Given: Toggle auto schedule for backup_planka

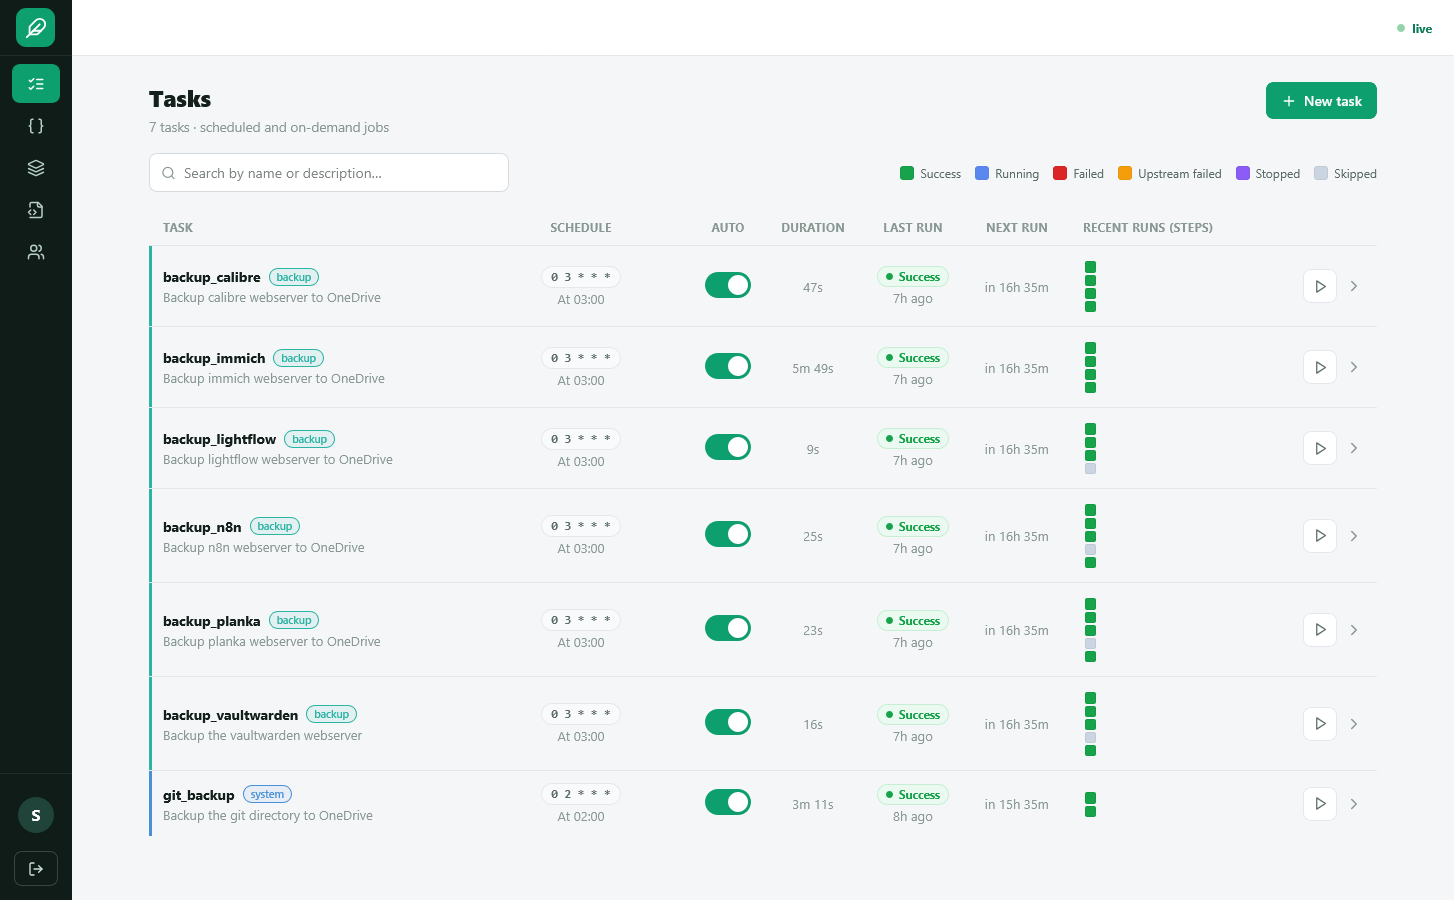Looking at the screenshot, I should tap(728, 628).
